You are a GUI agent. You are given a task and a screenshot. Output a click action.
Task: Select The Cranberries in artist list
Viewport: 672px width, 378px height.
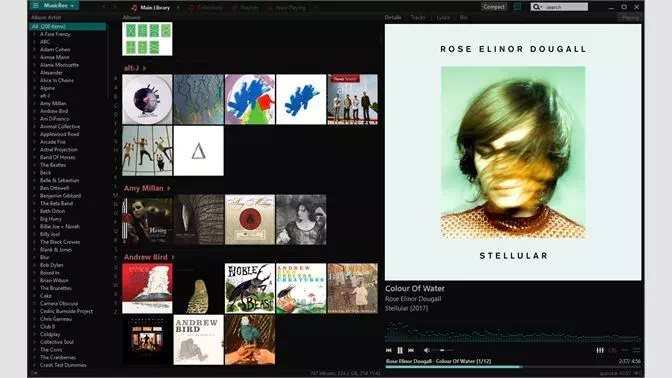[58, 357]
